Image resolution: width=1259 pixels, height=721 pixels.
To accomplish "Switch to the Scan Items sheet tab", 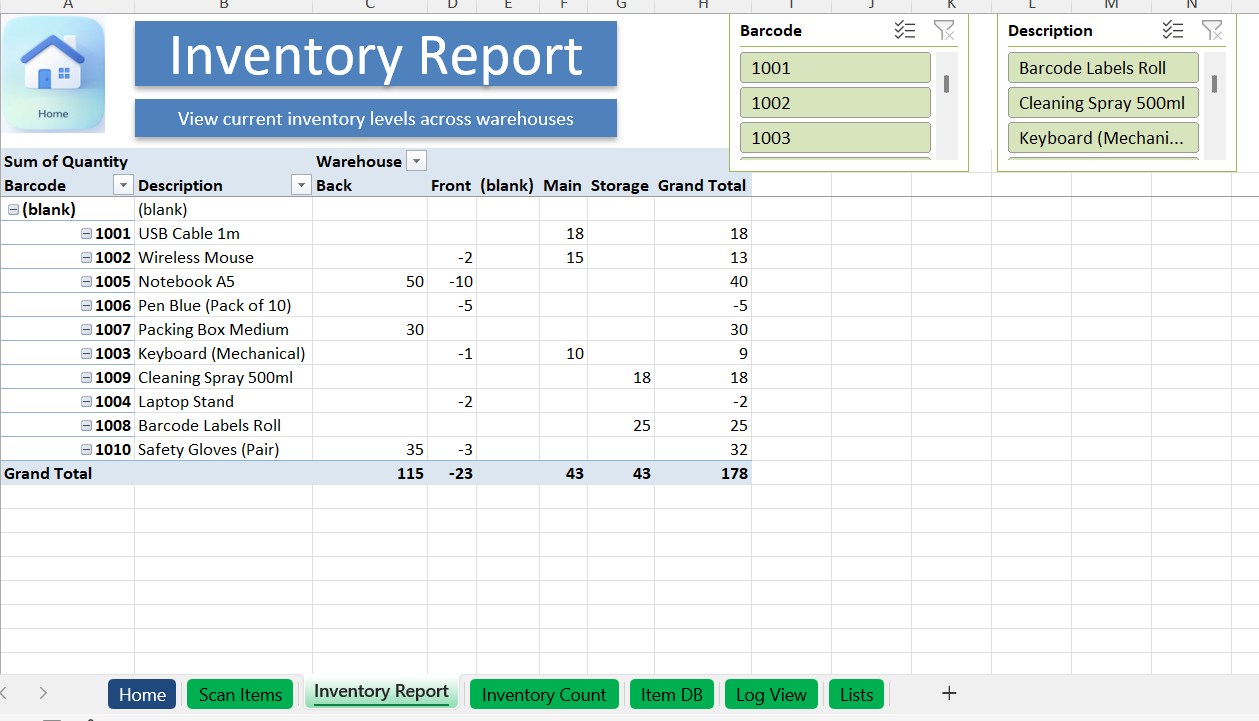I will point(240,695).
